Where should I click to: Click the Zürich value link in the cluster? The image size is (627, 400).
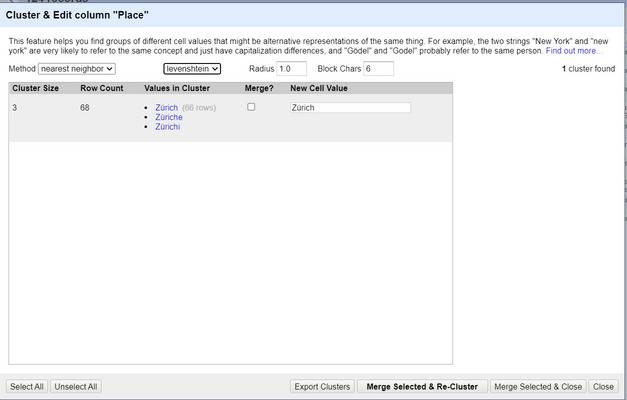[x=167, y=108]
